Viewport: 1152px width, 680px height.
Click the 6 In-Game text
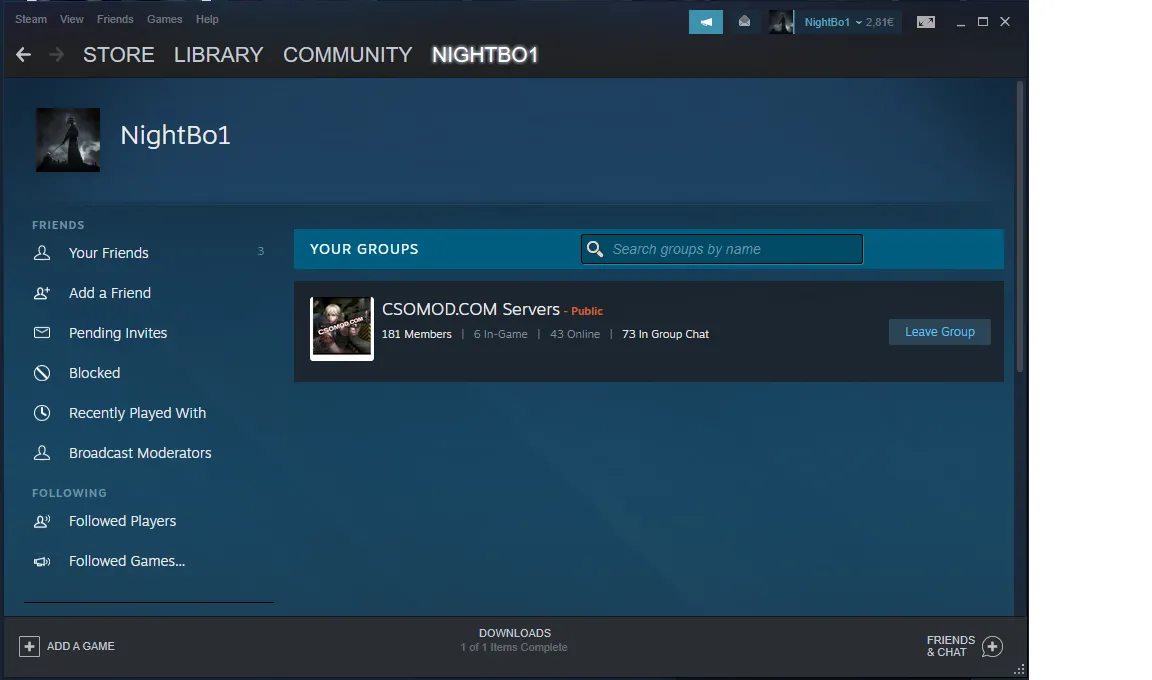pos(500,334)
